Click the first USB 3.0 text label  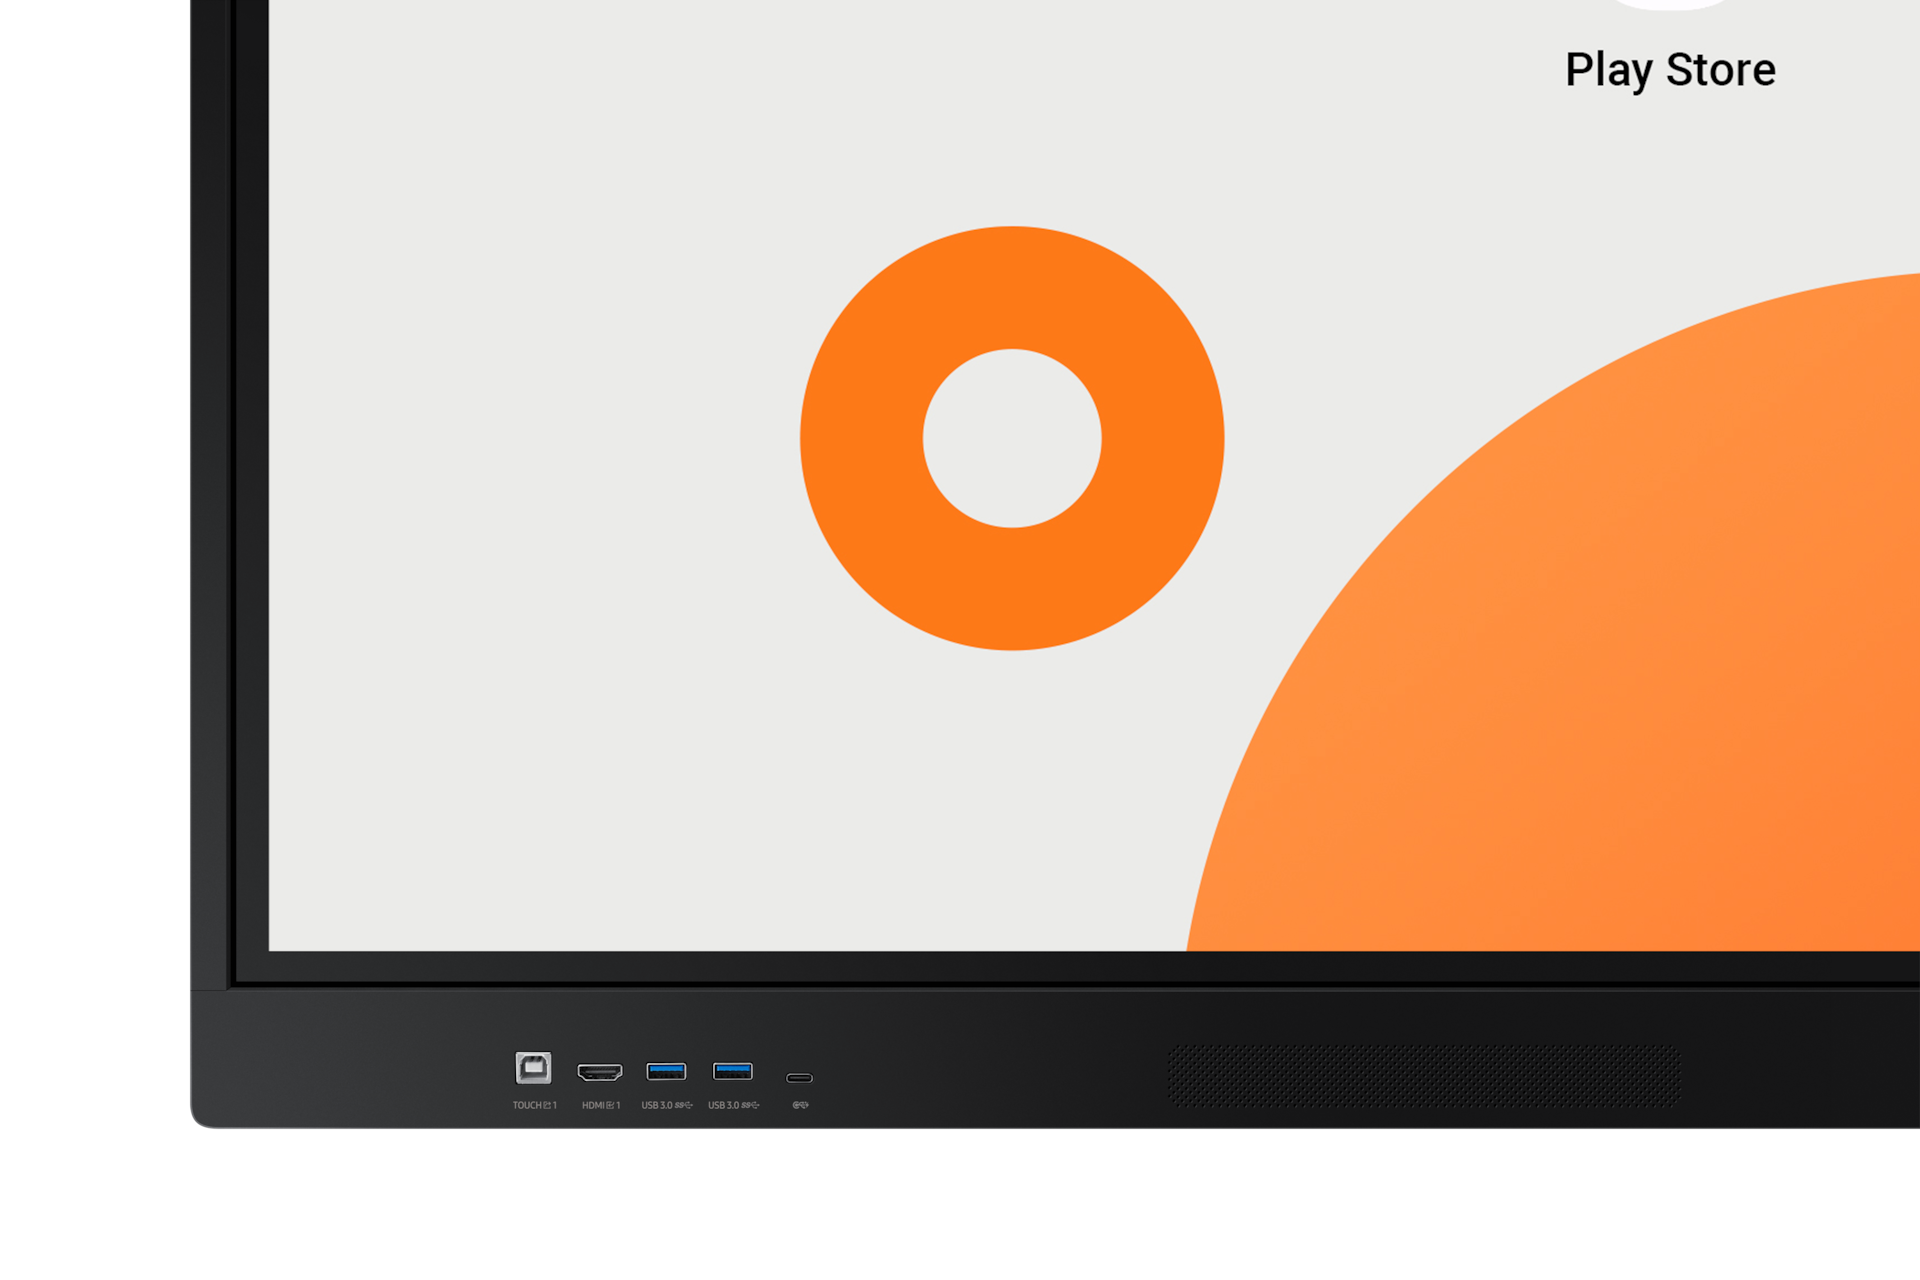pyautogui.click(x=666, y=1105)
